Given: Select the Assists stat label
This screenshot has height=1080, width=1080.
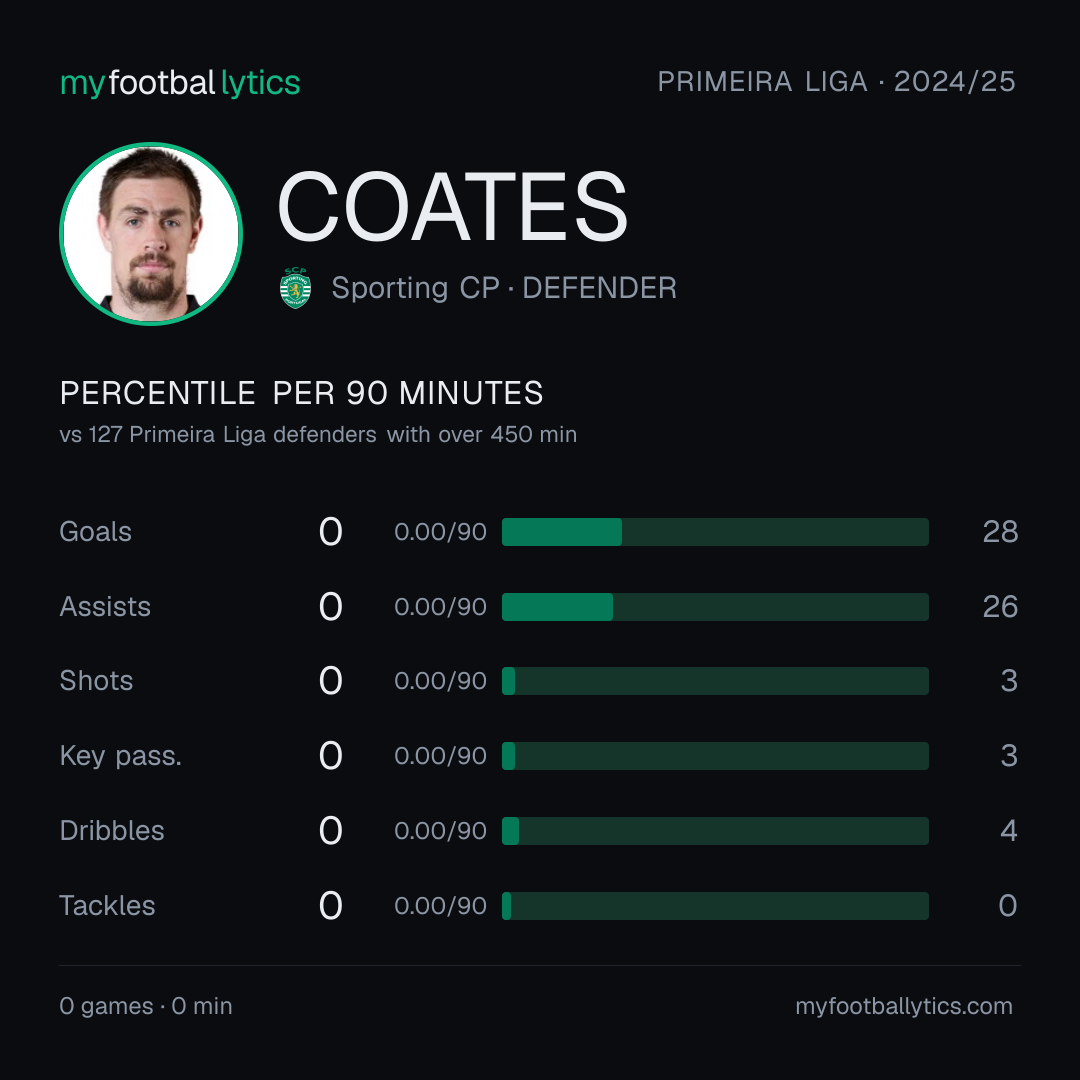Looking at the screenshot, I should click(x=105, y=607).
